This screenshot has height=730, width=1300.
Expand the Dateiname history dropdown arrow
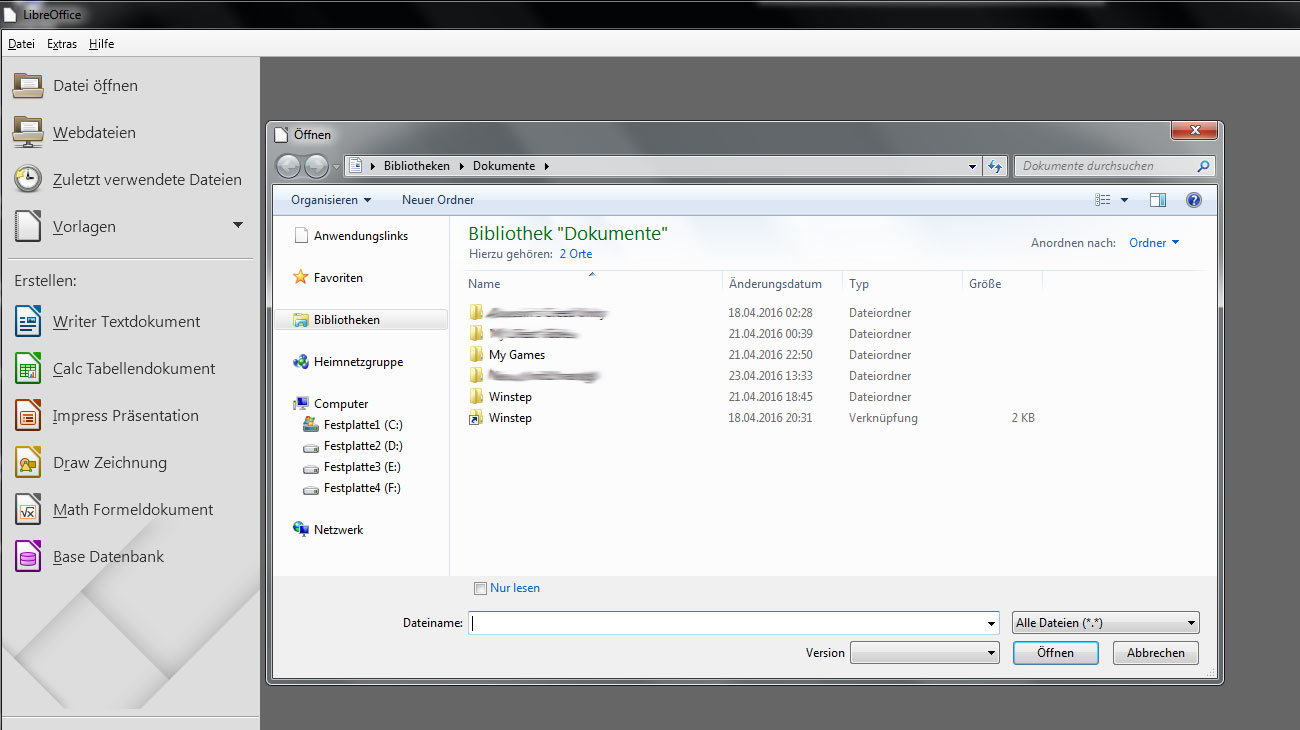[990, 623]
